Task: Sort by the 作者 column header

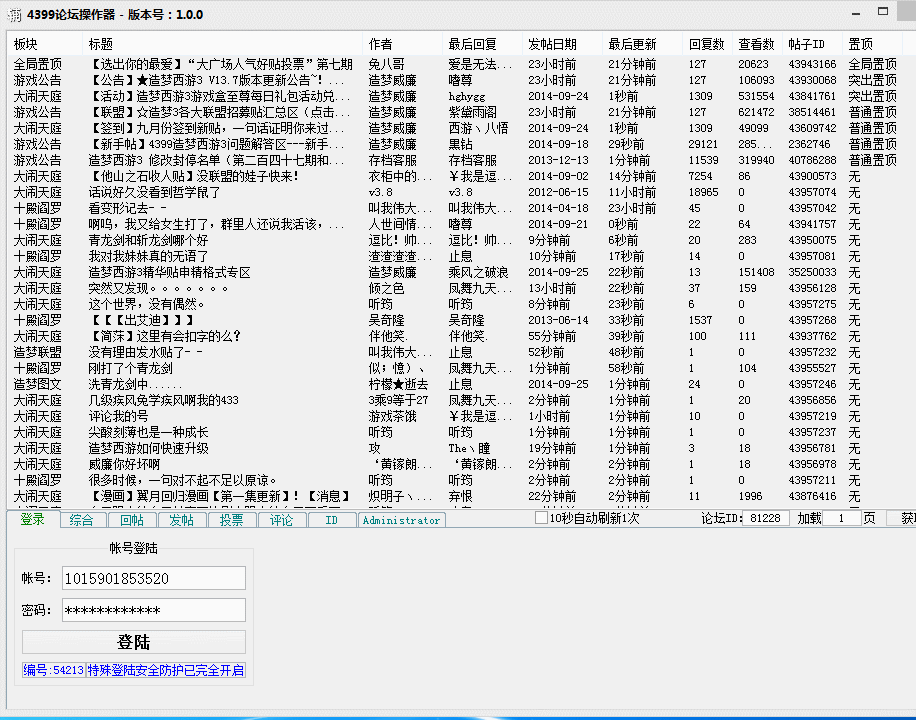Action: pyautogui.click(x=403, y=44)
